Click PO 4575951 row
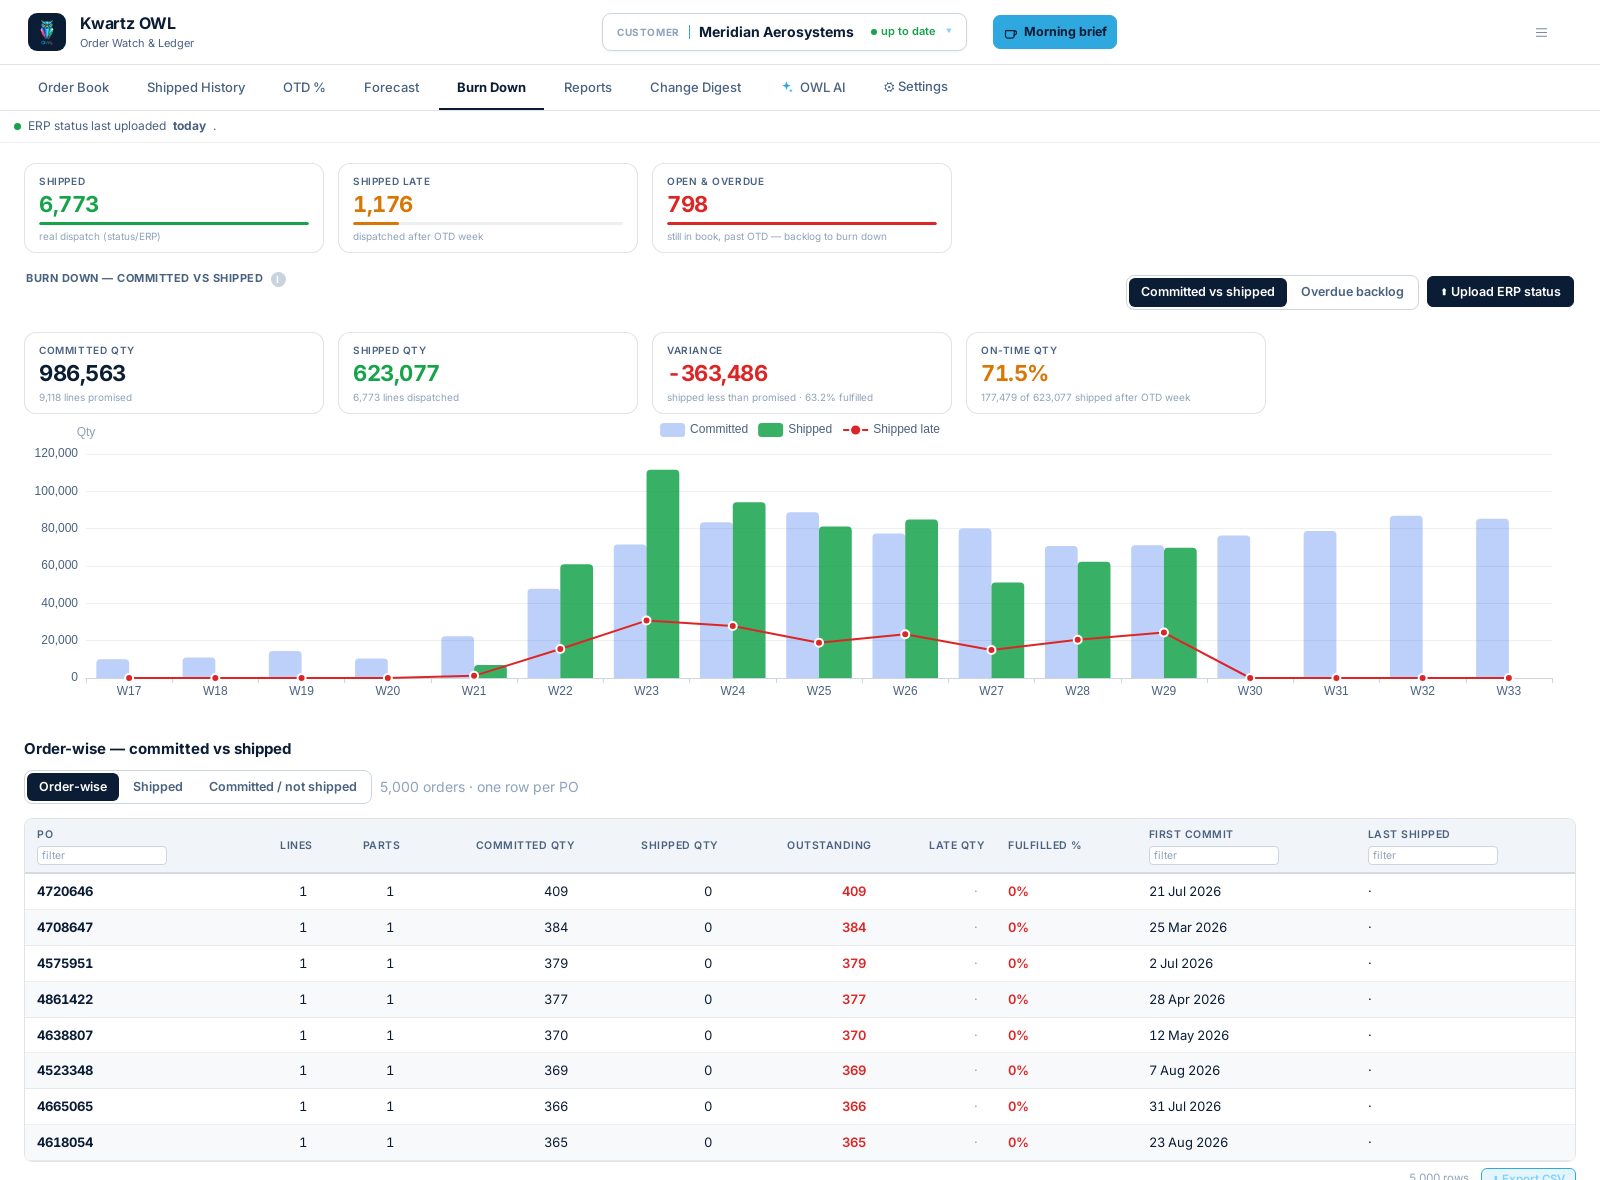The height and width of the screenshot is (1180, 1600). coord(800,964)
